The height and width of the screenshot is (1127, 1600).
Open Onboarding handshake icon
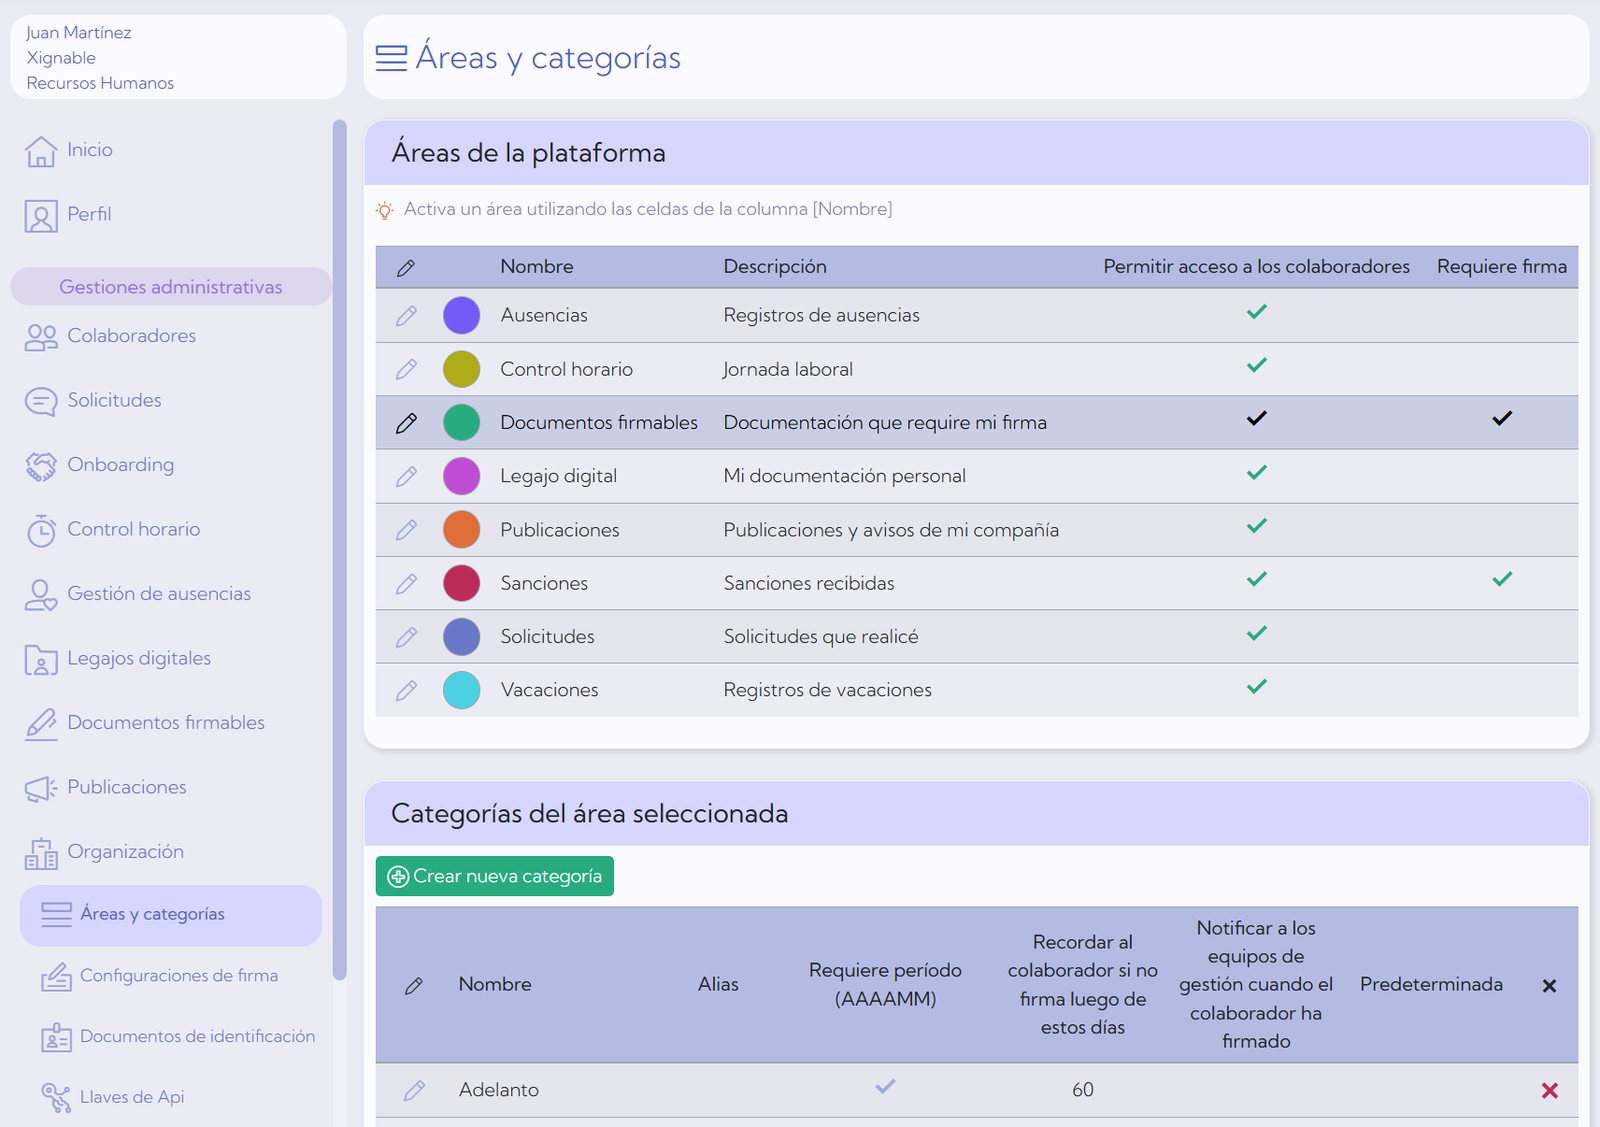41,466
